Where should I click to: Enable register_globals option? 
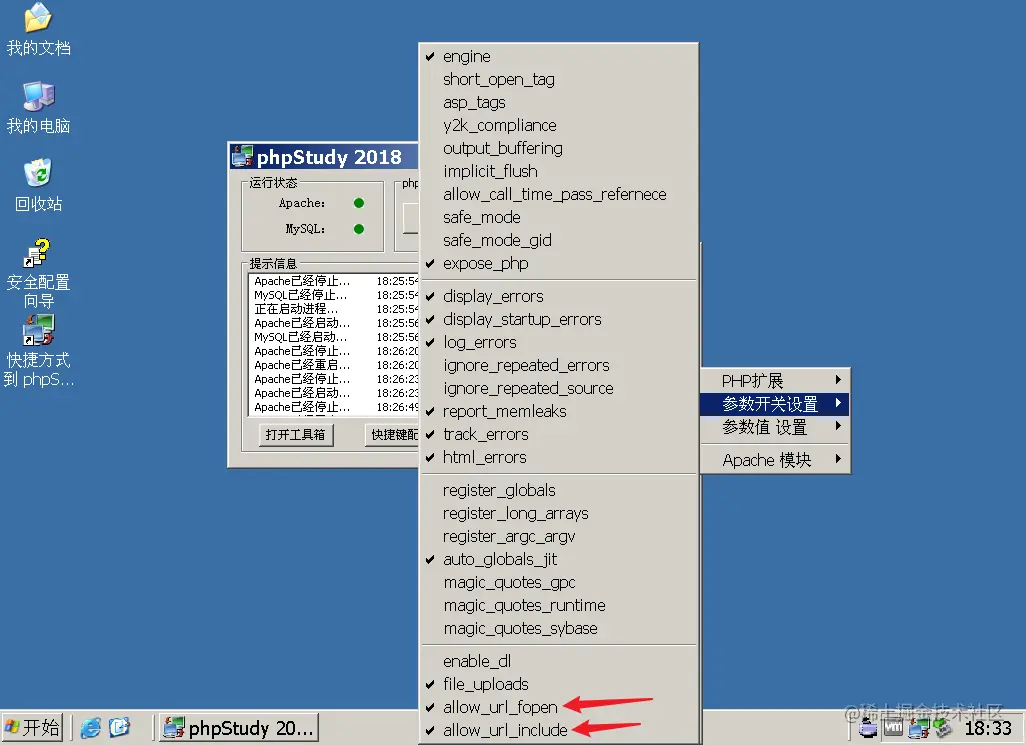559,491
